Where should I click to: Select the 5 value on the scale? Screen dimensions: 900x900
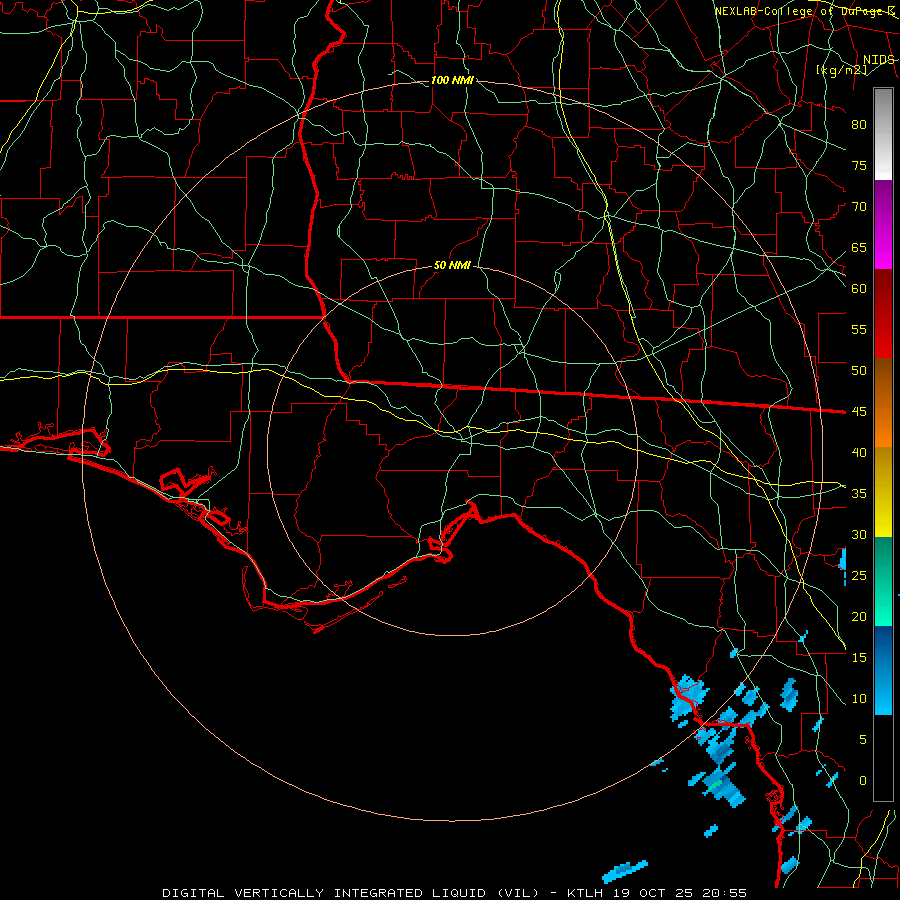point(863,739)
